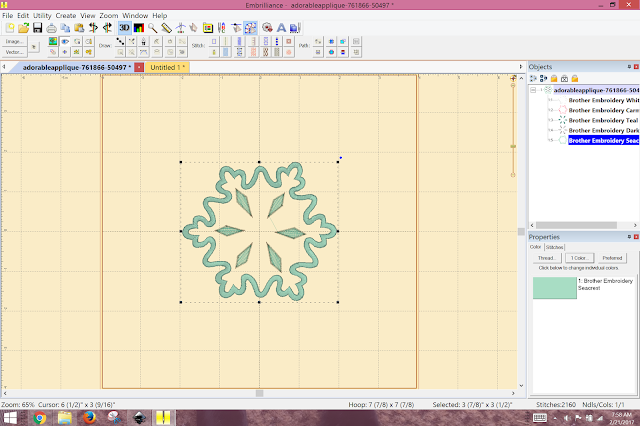Click the Seacrest green color swatch
Screen dimensions: 640x426
(x=555, y=288)
